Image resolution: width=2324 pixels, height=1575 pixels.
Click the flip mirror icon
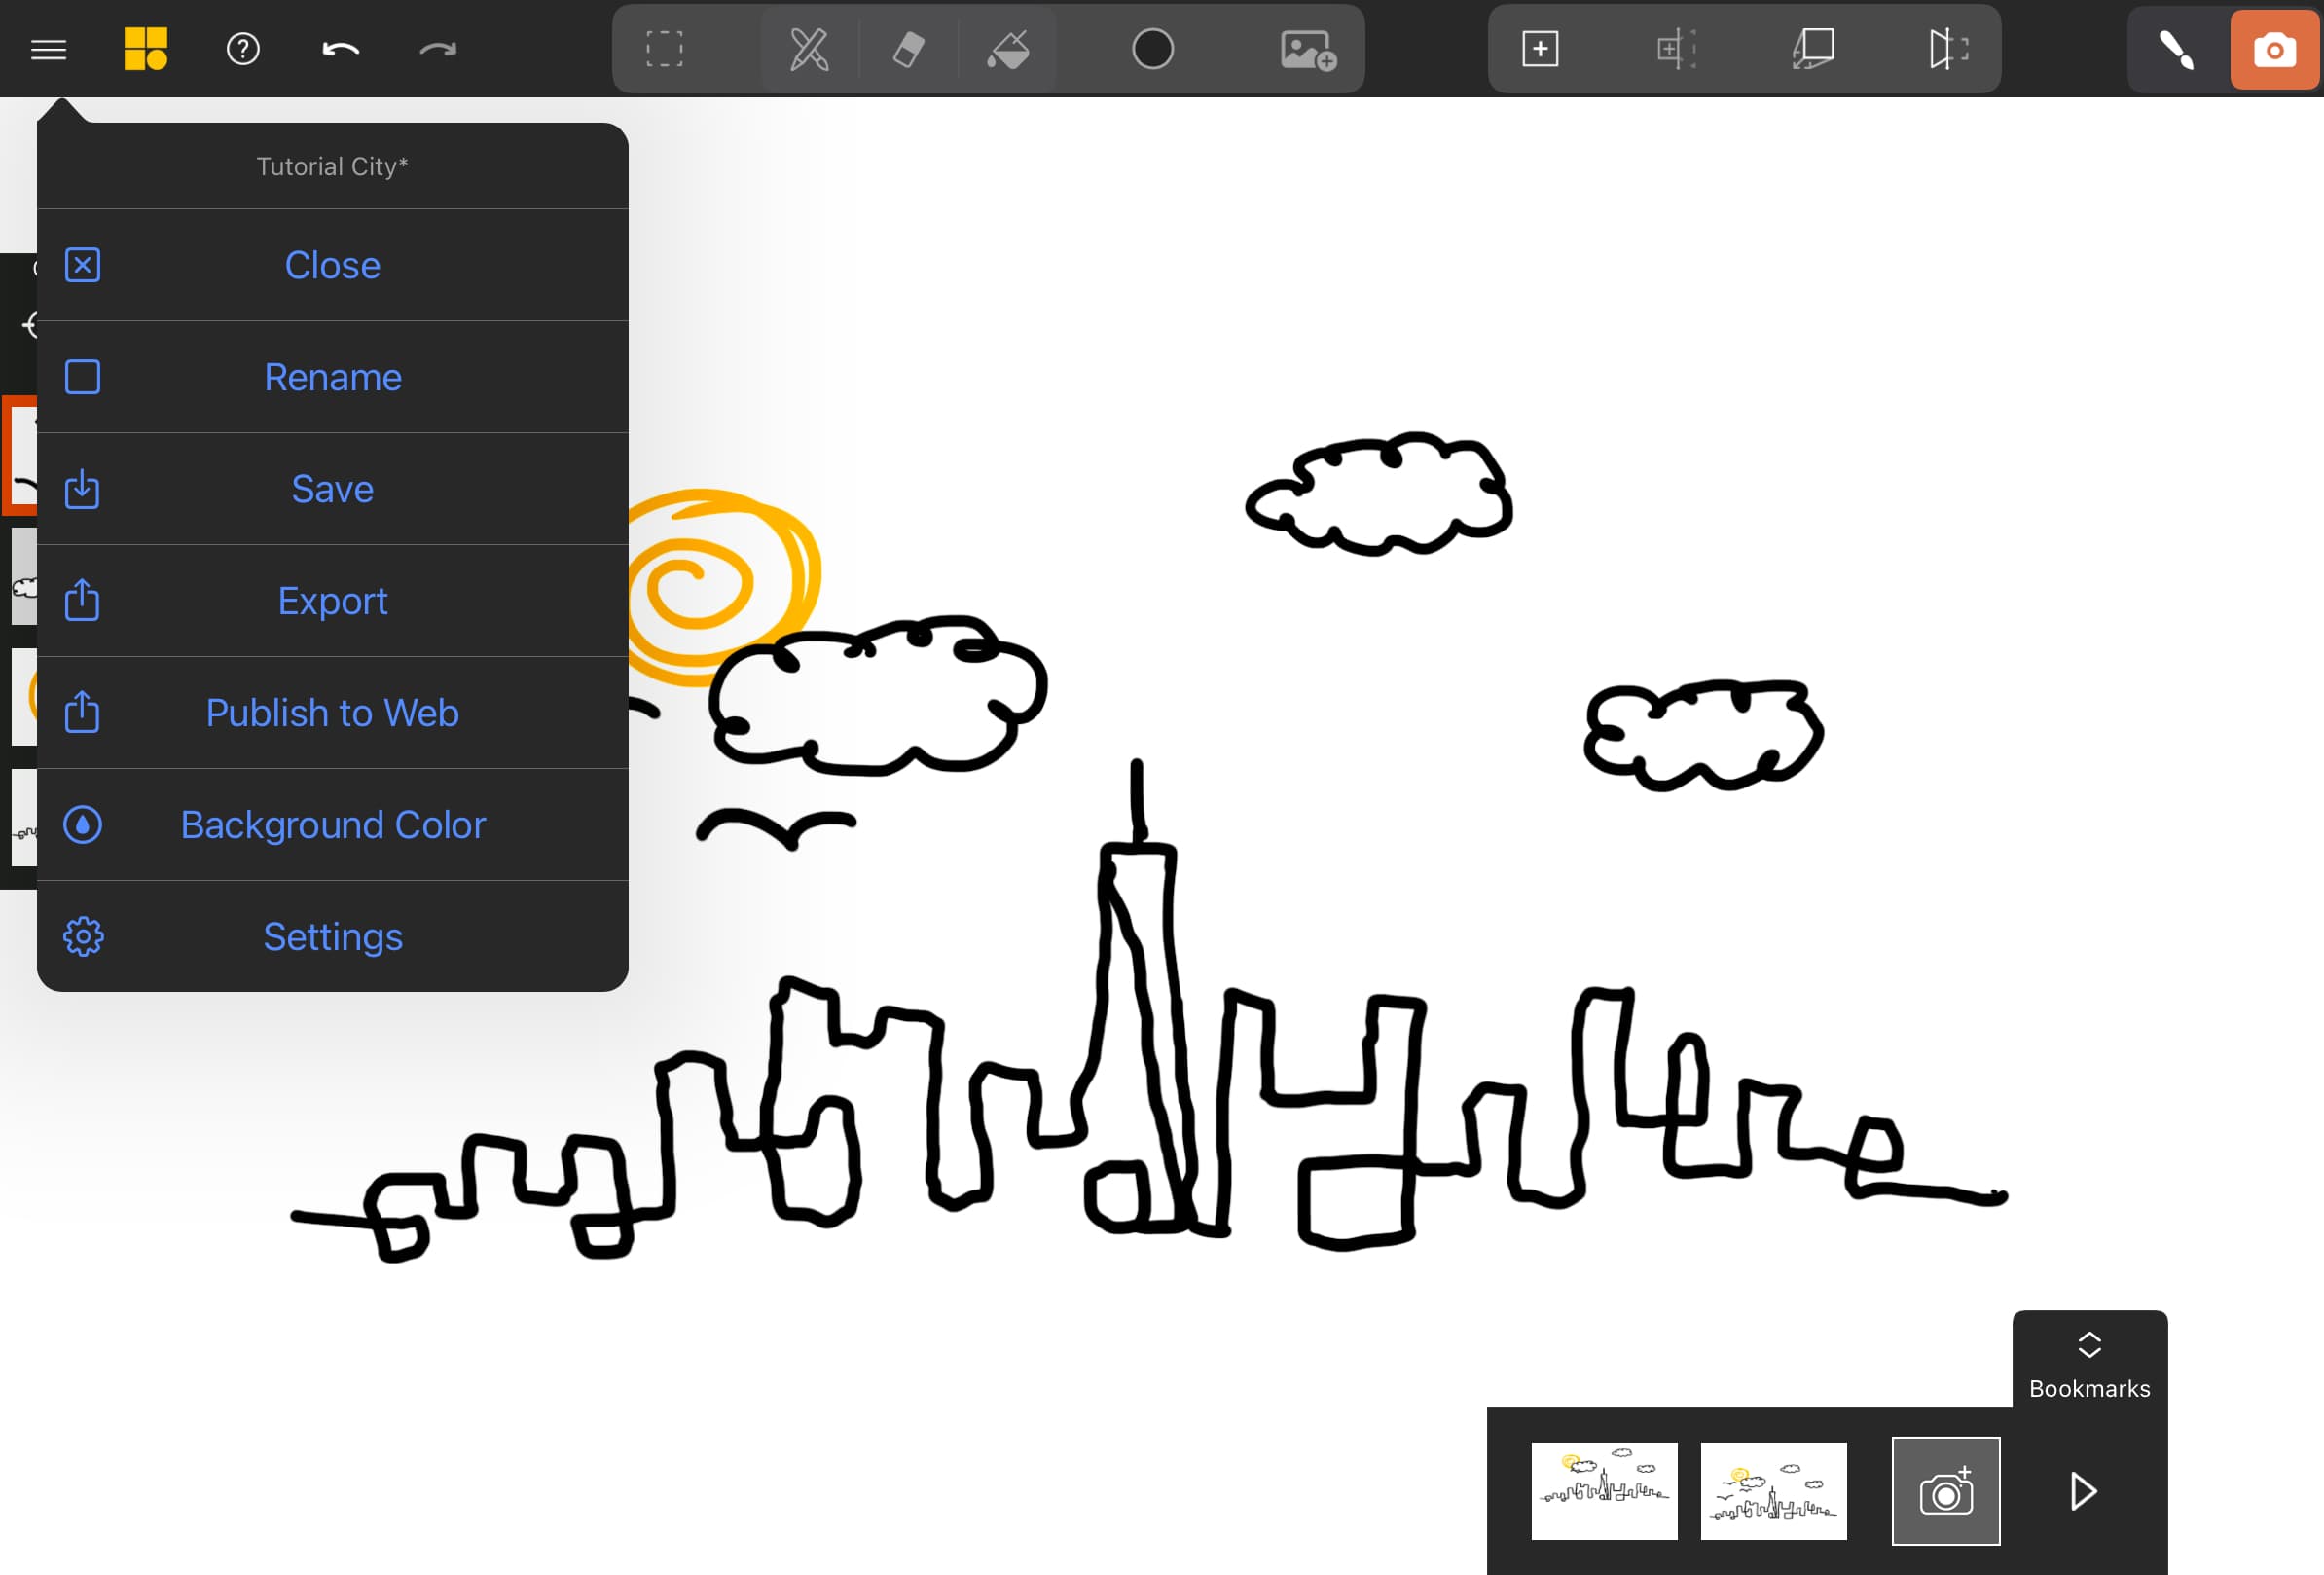point(1948,49)
